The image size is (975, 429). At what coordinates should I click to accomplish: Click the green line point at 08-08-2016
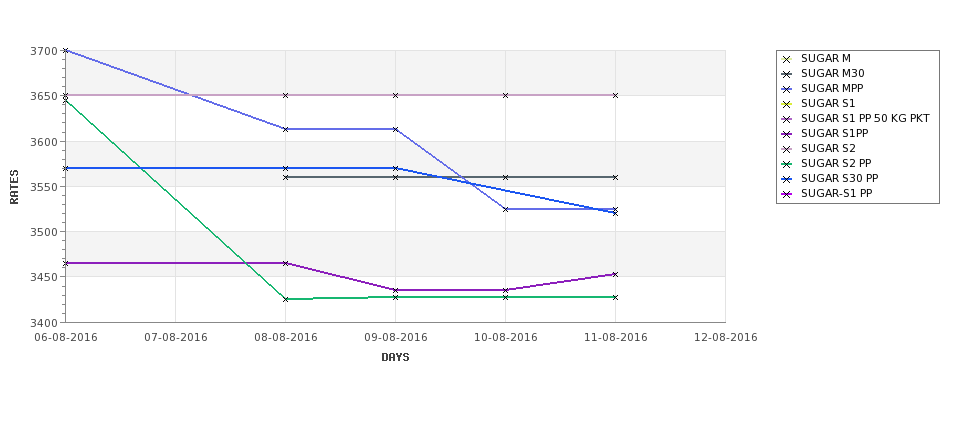coord(285,299)
